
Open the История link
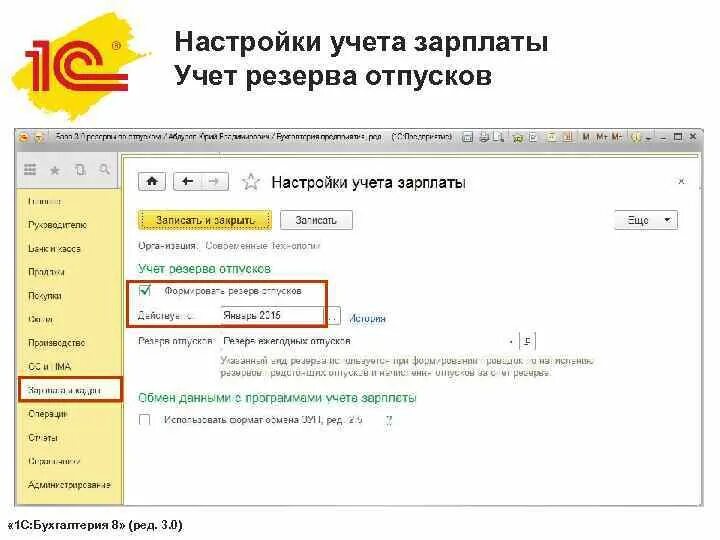pos(367,318)
